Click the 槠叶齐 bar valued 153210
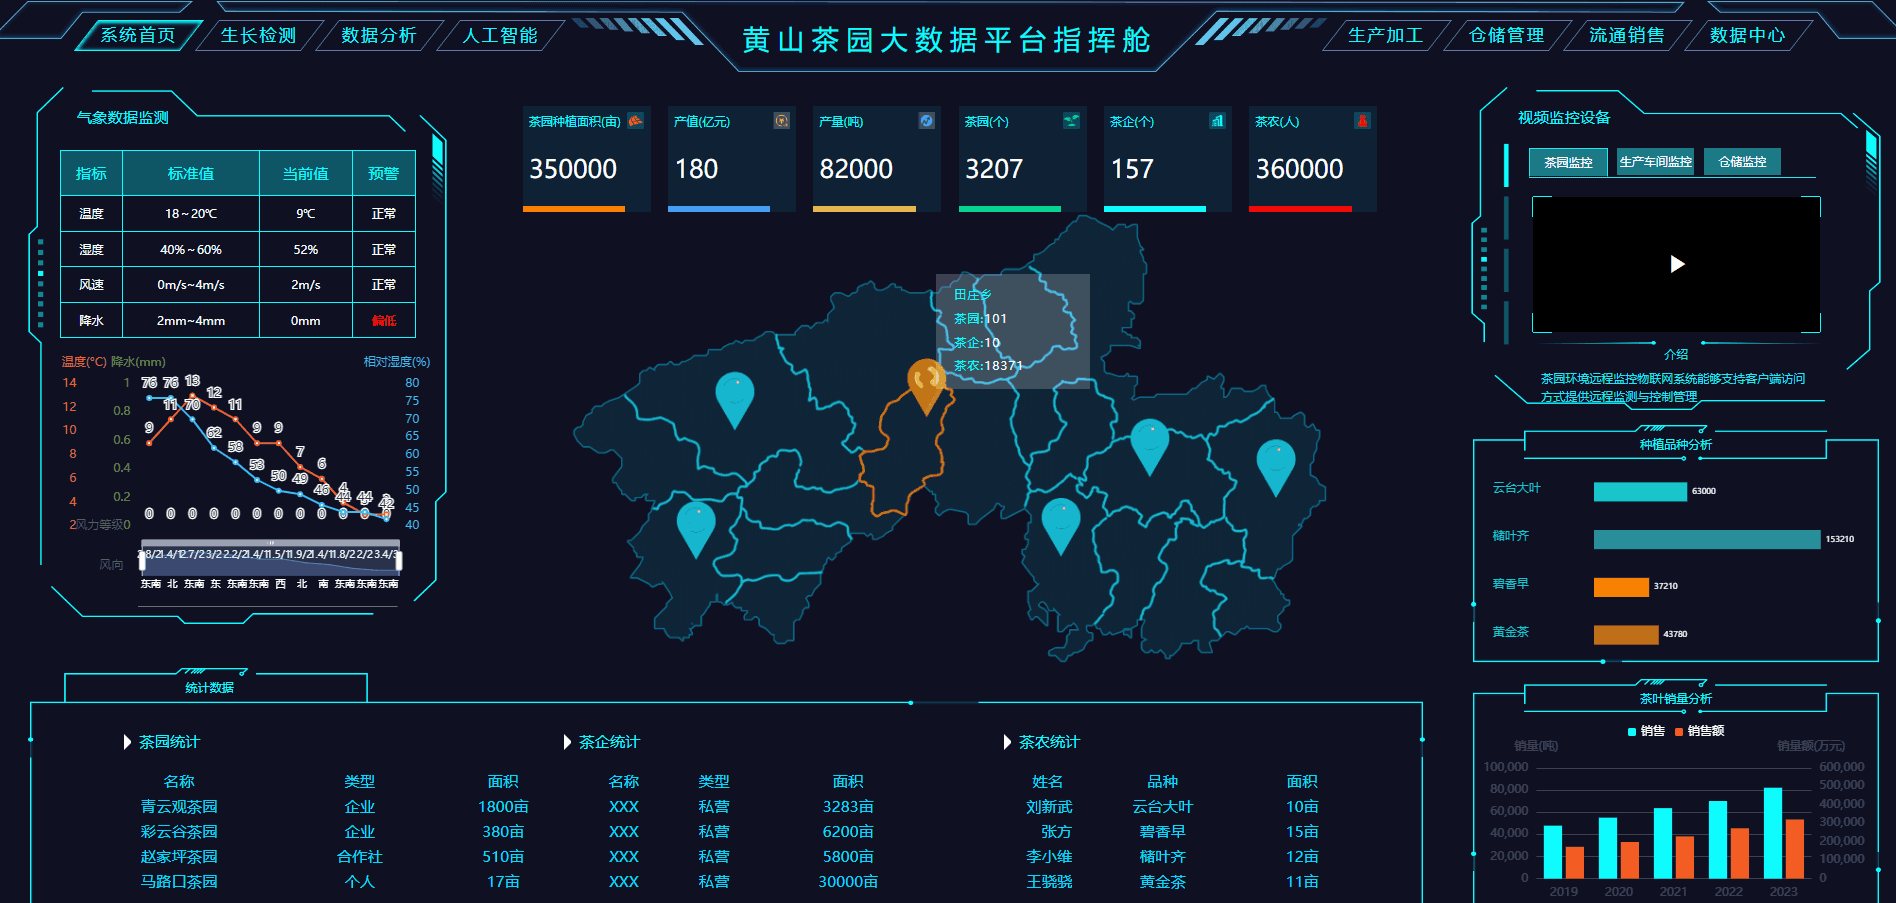This screenshot has width=1896, height=903. [x=1707, y=539]
